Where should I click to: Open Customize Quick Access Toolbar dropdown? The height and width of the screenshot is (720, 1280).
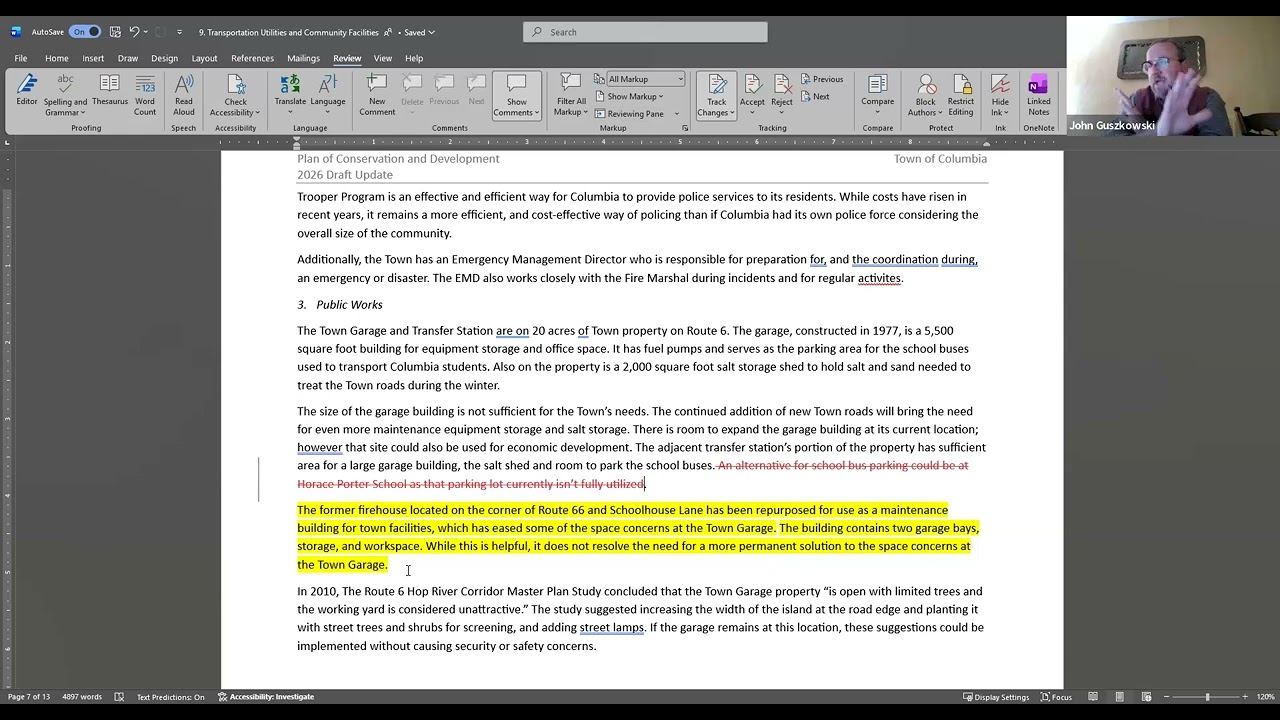(180, 32)
